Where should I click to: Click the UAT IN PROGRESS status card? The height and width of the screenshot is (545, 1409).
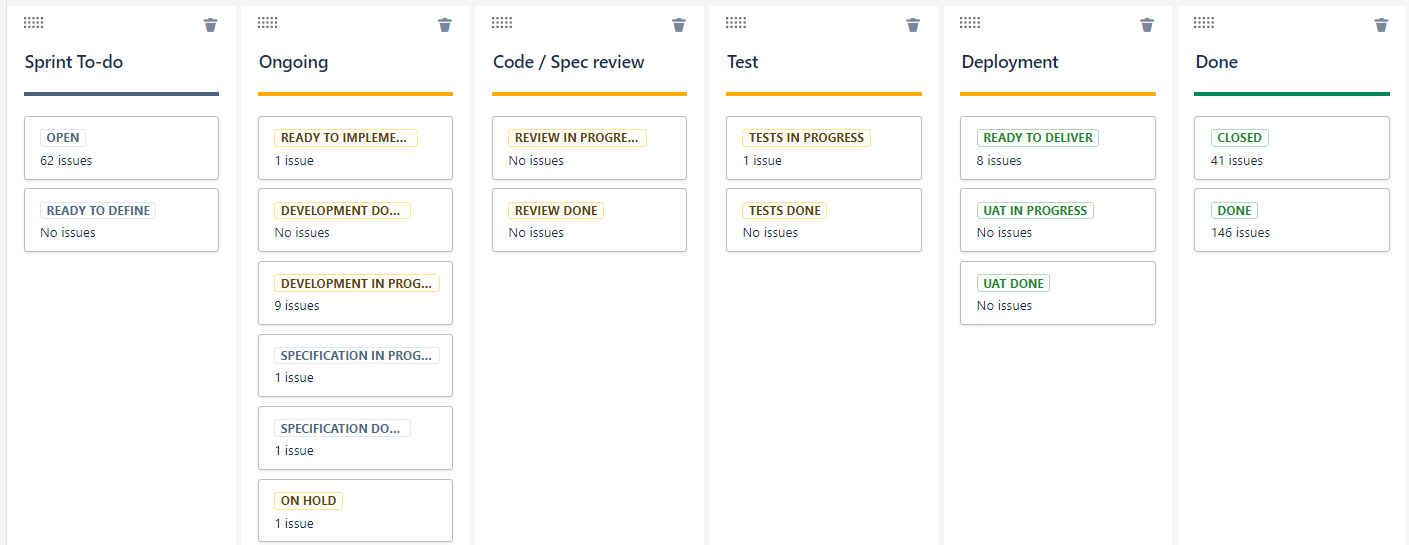tap(1058, 220)
